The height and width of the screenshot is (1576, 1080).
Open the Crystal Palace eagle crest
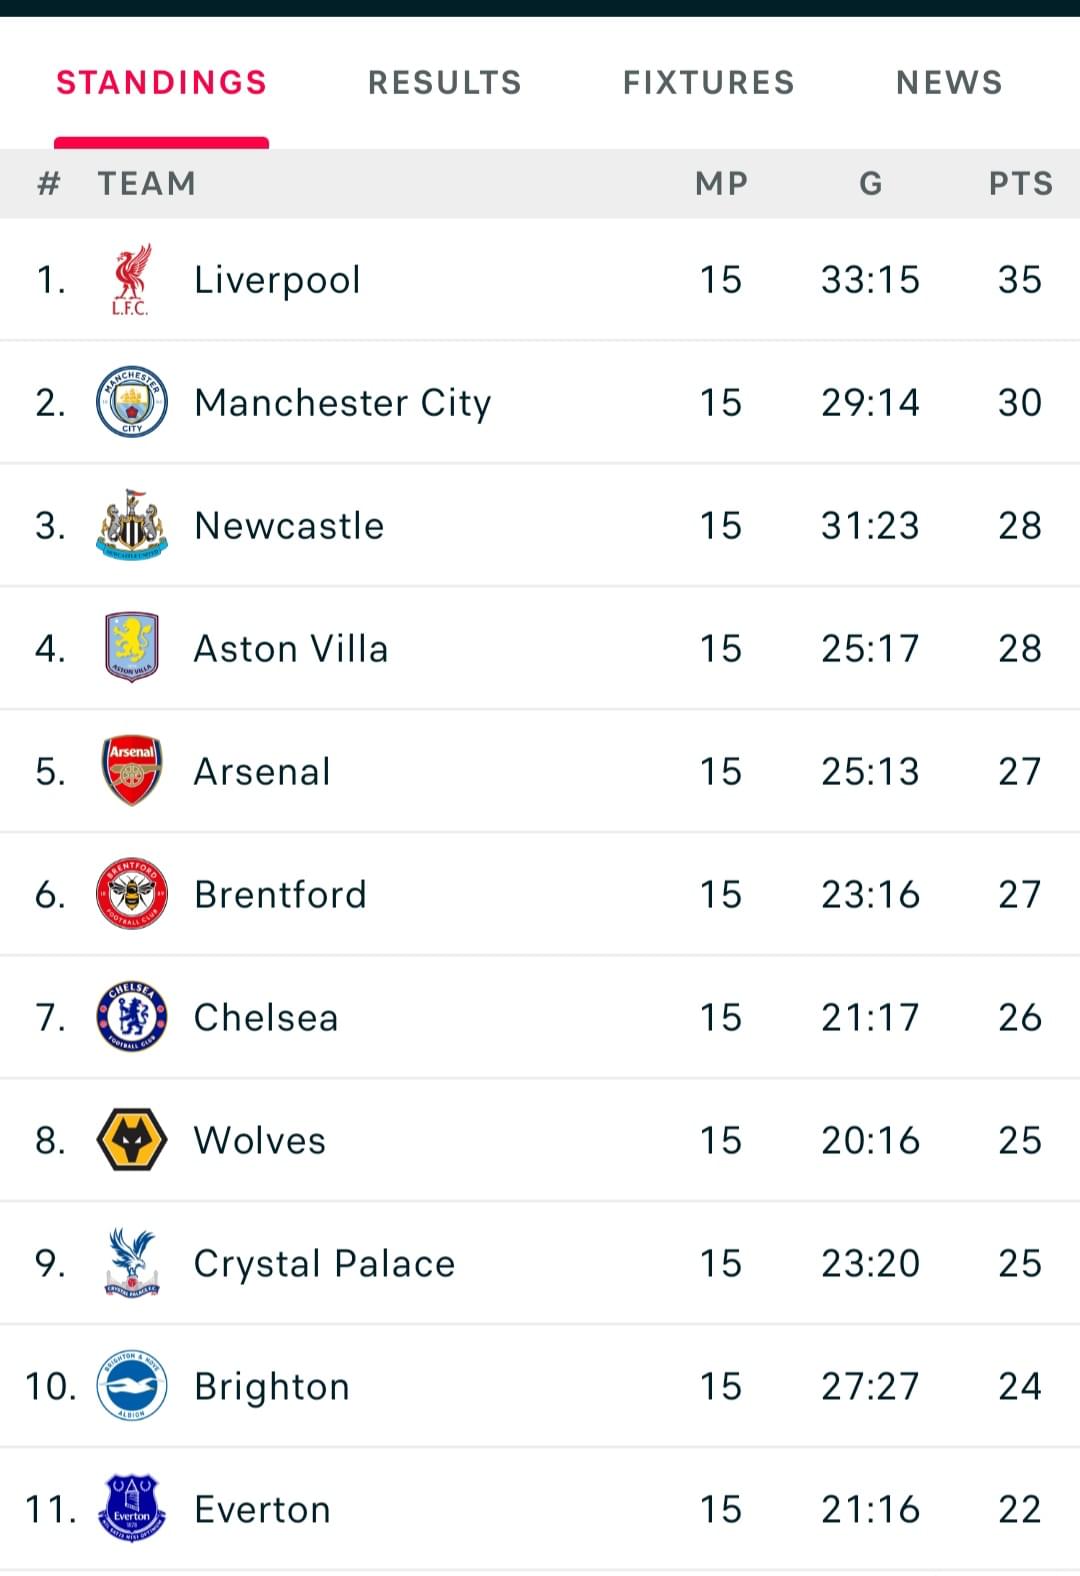click(x=132, y=1263)
